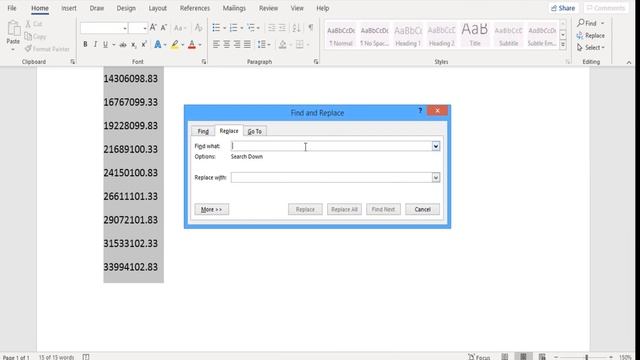Align text left

216,44
